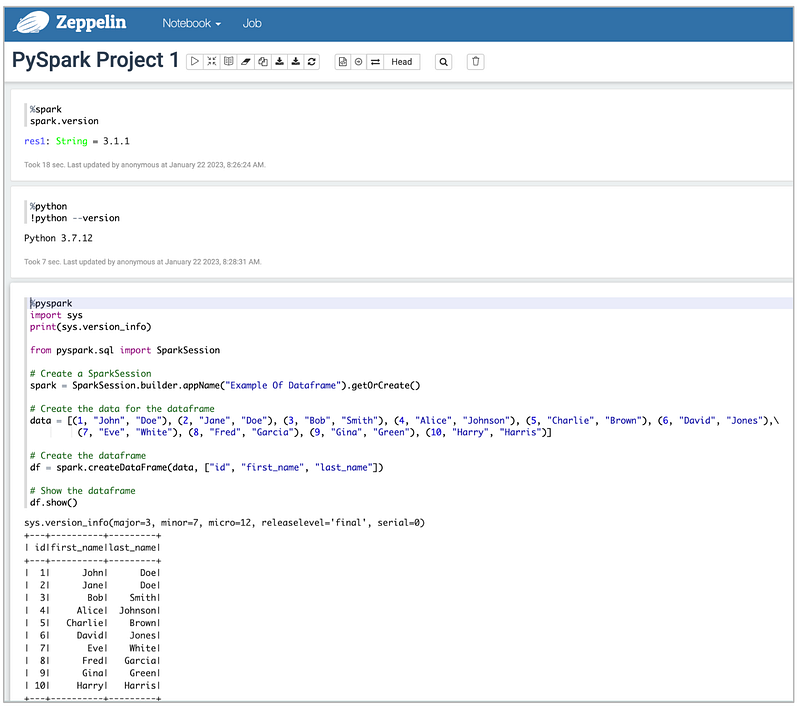Click 'Python 3.7.12' output text
Screen dimensions: 800x707
point(59,238)
